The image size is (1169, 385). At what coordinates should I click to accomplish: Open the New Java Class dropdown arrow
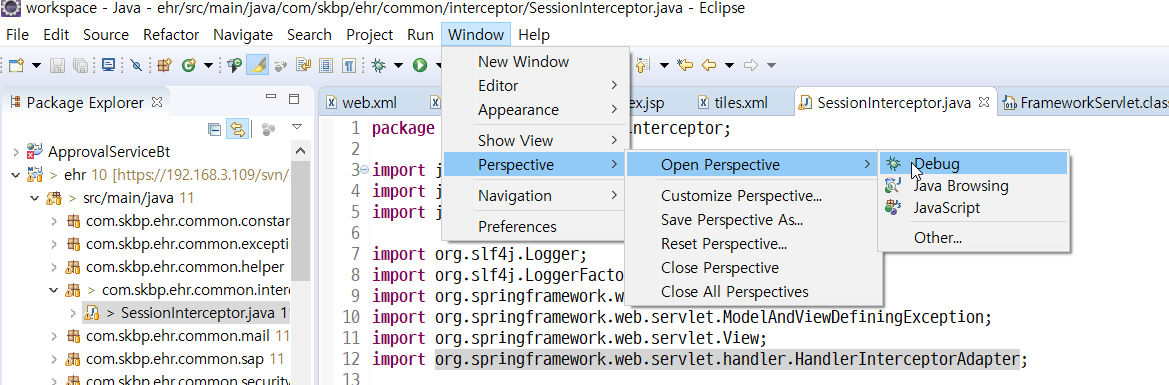click(208, 65)
